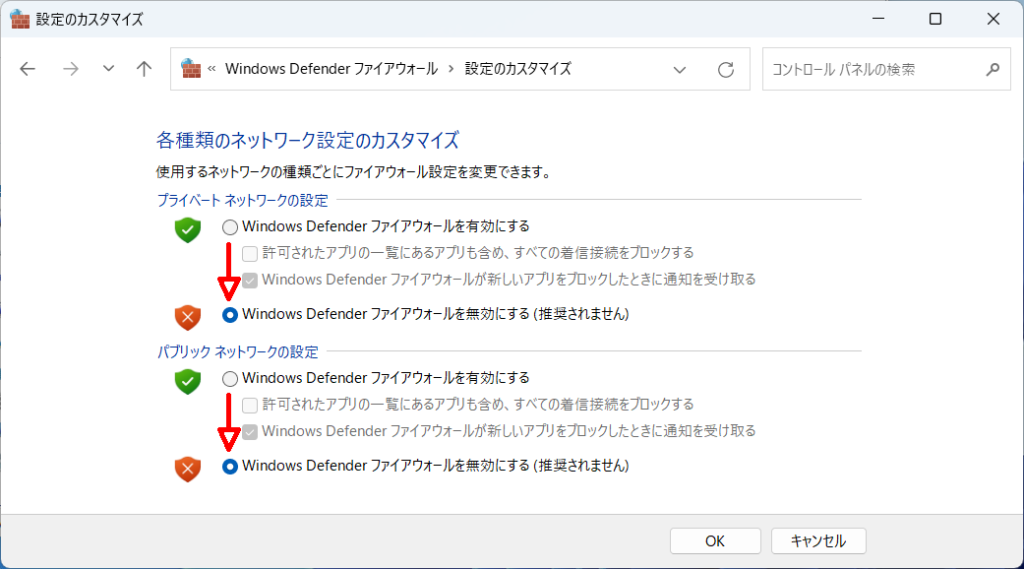
Task: Click green shield icon in public section
Action: point(187,382)
